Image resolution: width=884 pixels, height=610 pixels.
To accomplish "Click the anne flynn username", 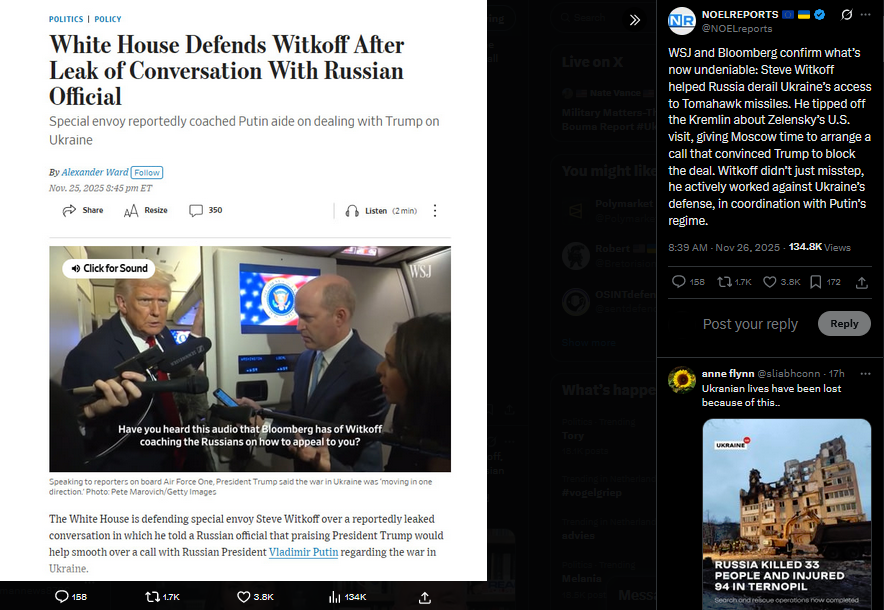I will [728, 373].
